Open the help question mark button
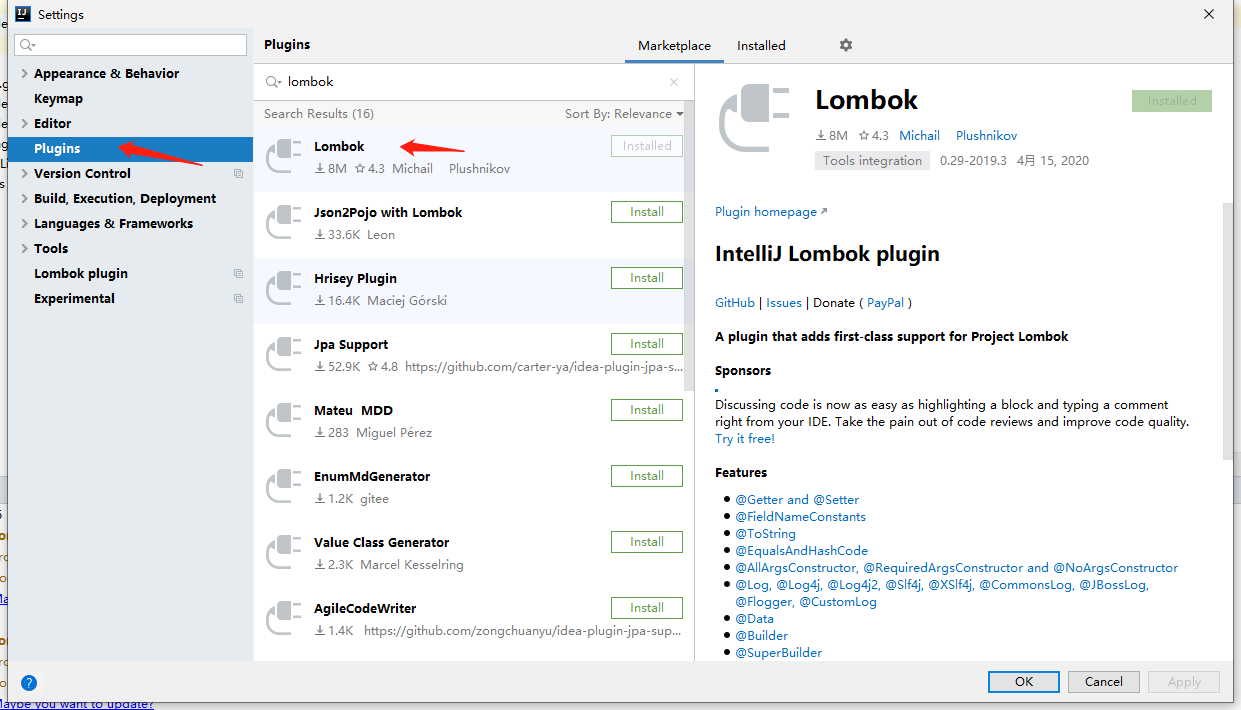 click(29, 683)
